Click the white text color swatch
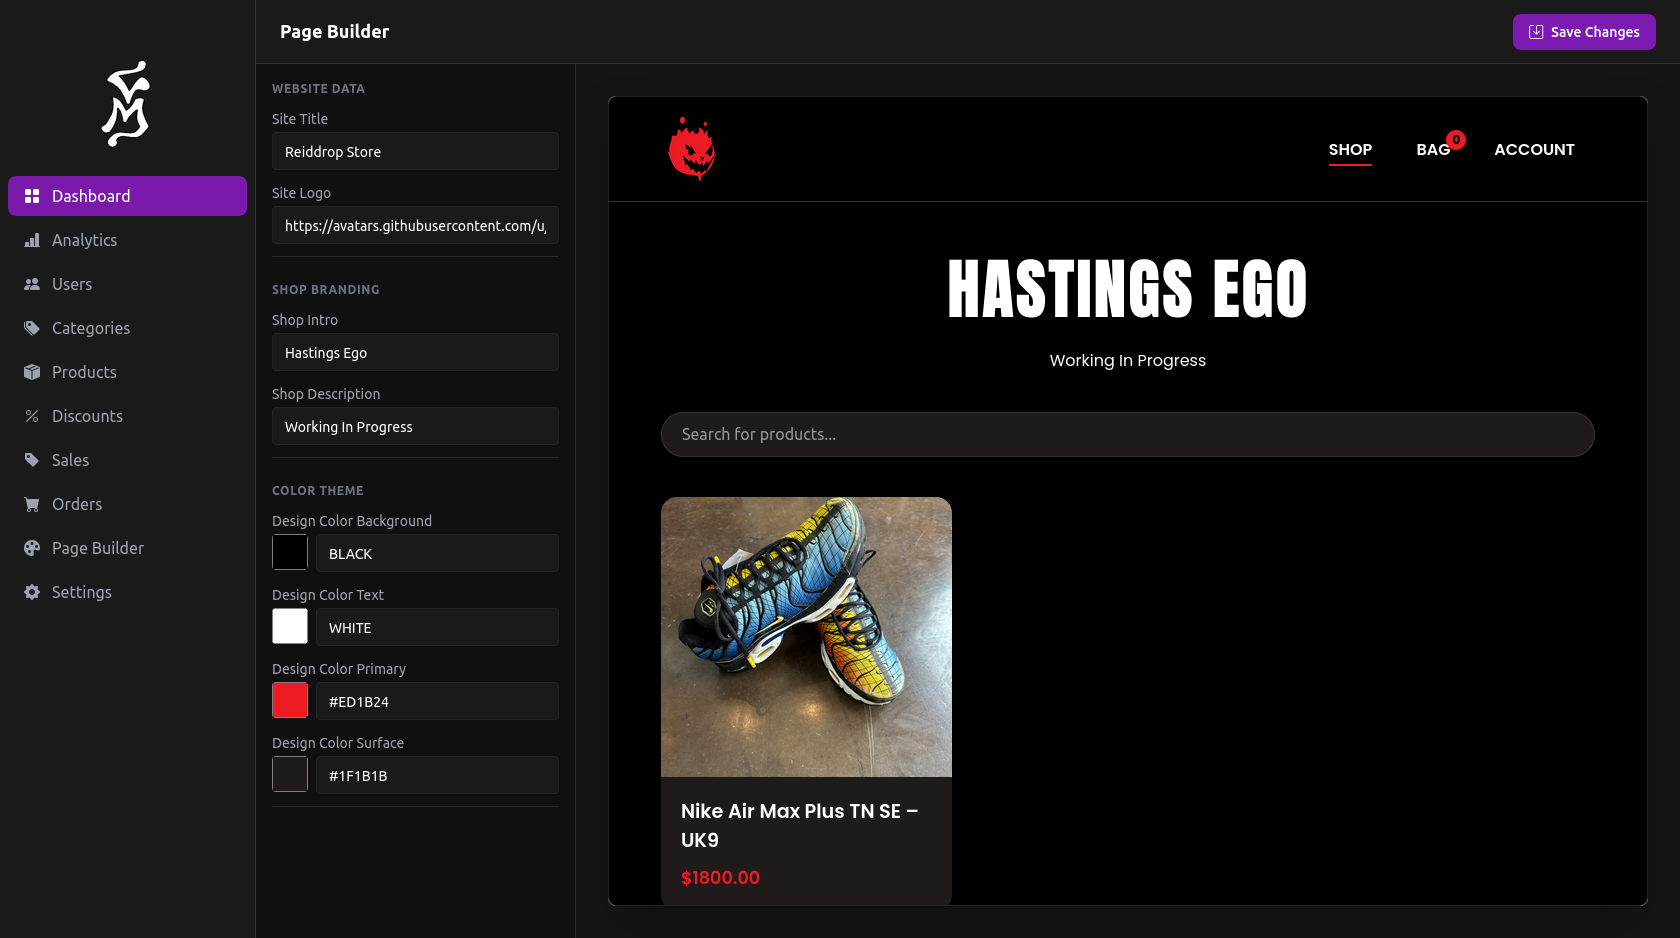 (290, 626)
